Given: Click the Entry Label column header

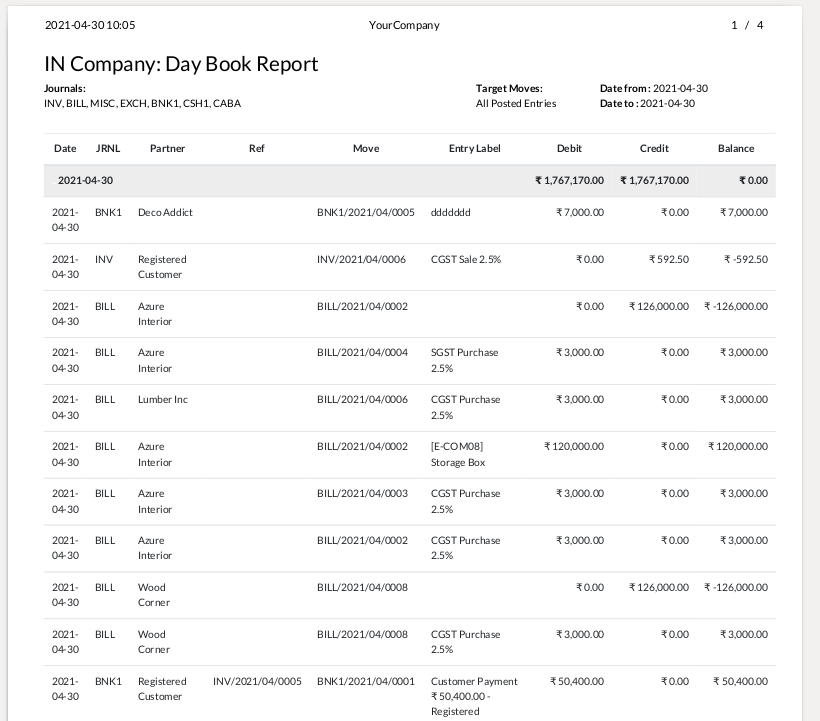Looking at the screenshot, I should tap(474, 148).
